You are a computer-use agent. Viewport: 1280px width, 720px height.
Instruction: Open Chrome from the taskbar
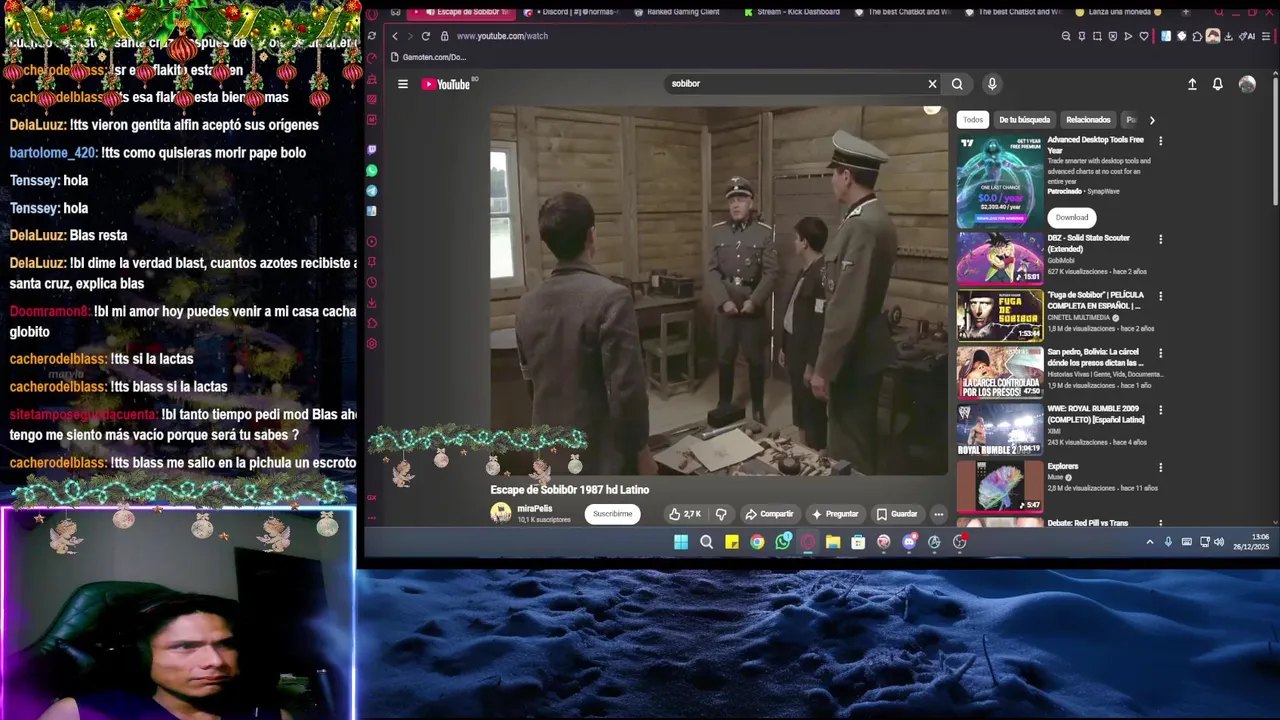pyautogui.click(x=757, y=542)
